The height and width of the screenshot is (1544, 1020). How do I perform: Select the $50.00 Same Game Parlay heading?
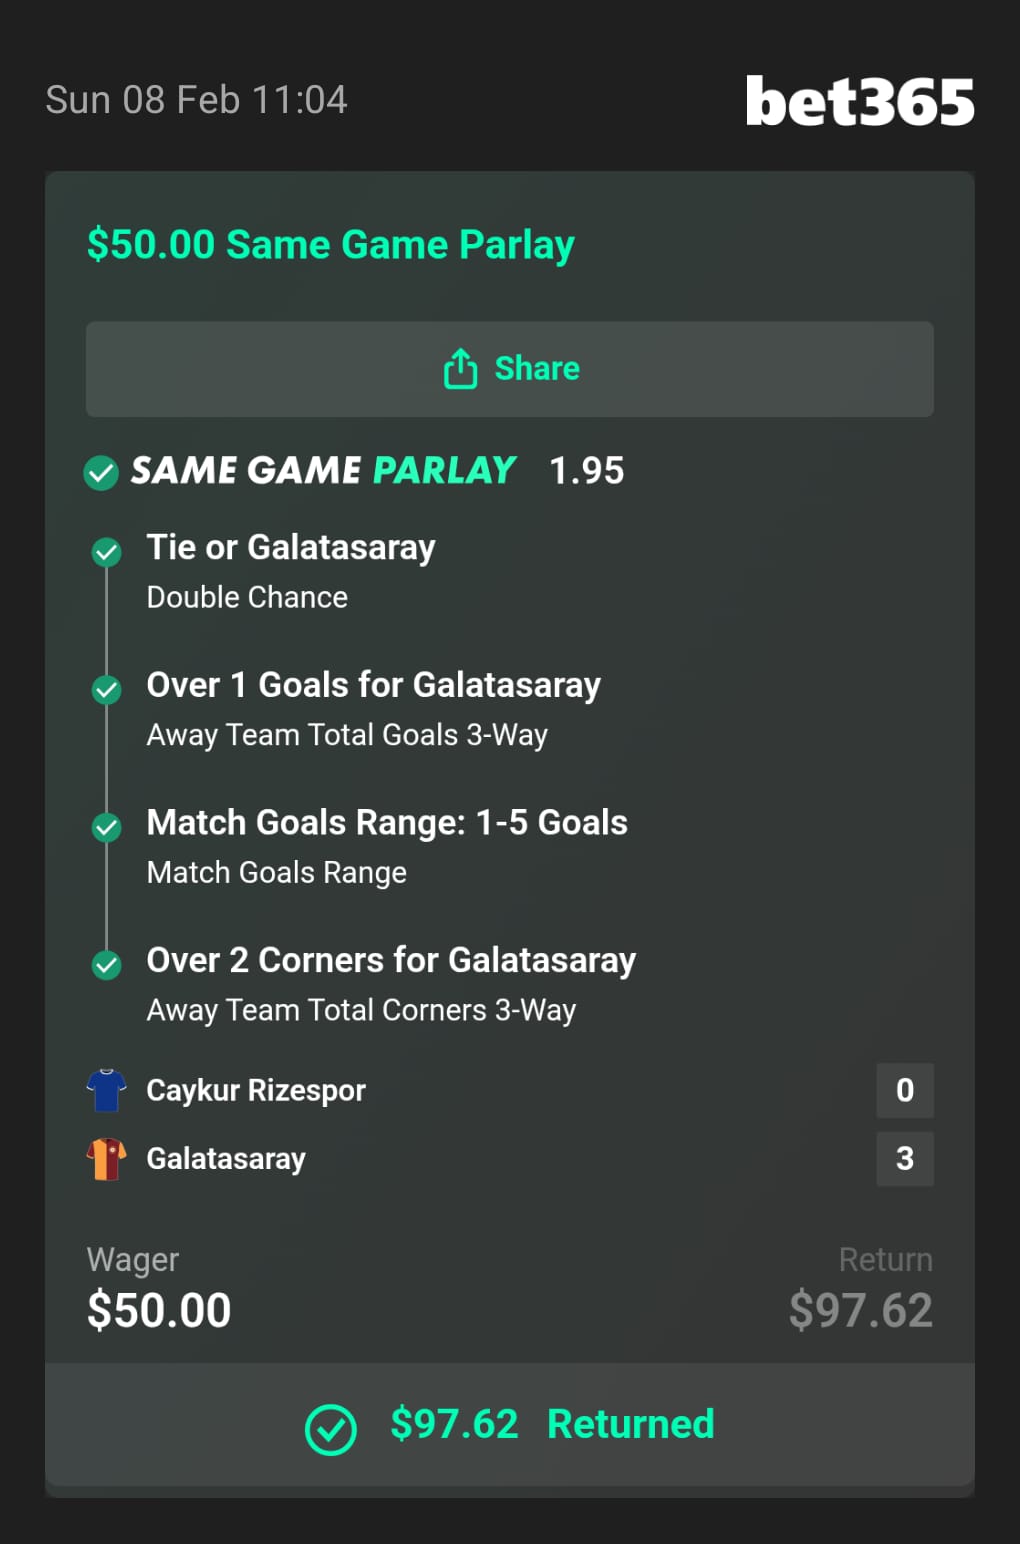pyautogui.click(x=330, y=245)
